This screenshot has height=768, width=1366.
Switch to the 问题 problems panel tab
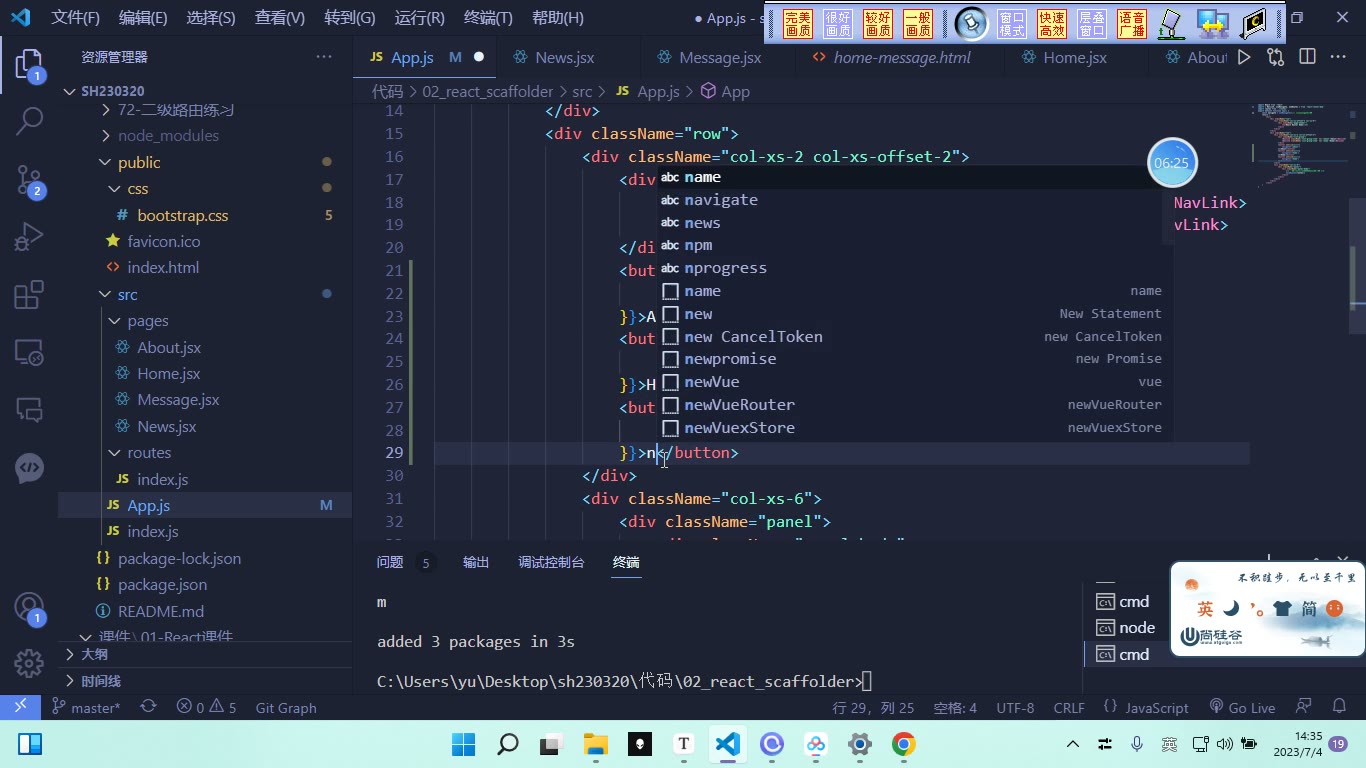390,562
